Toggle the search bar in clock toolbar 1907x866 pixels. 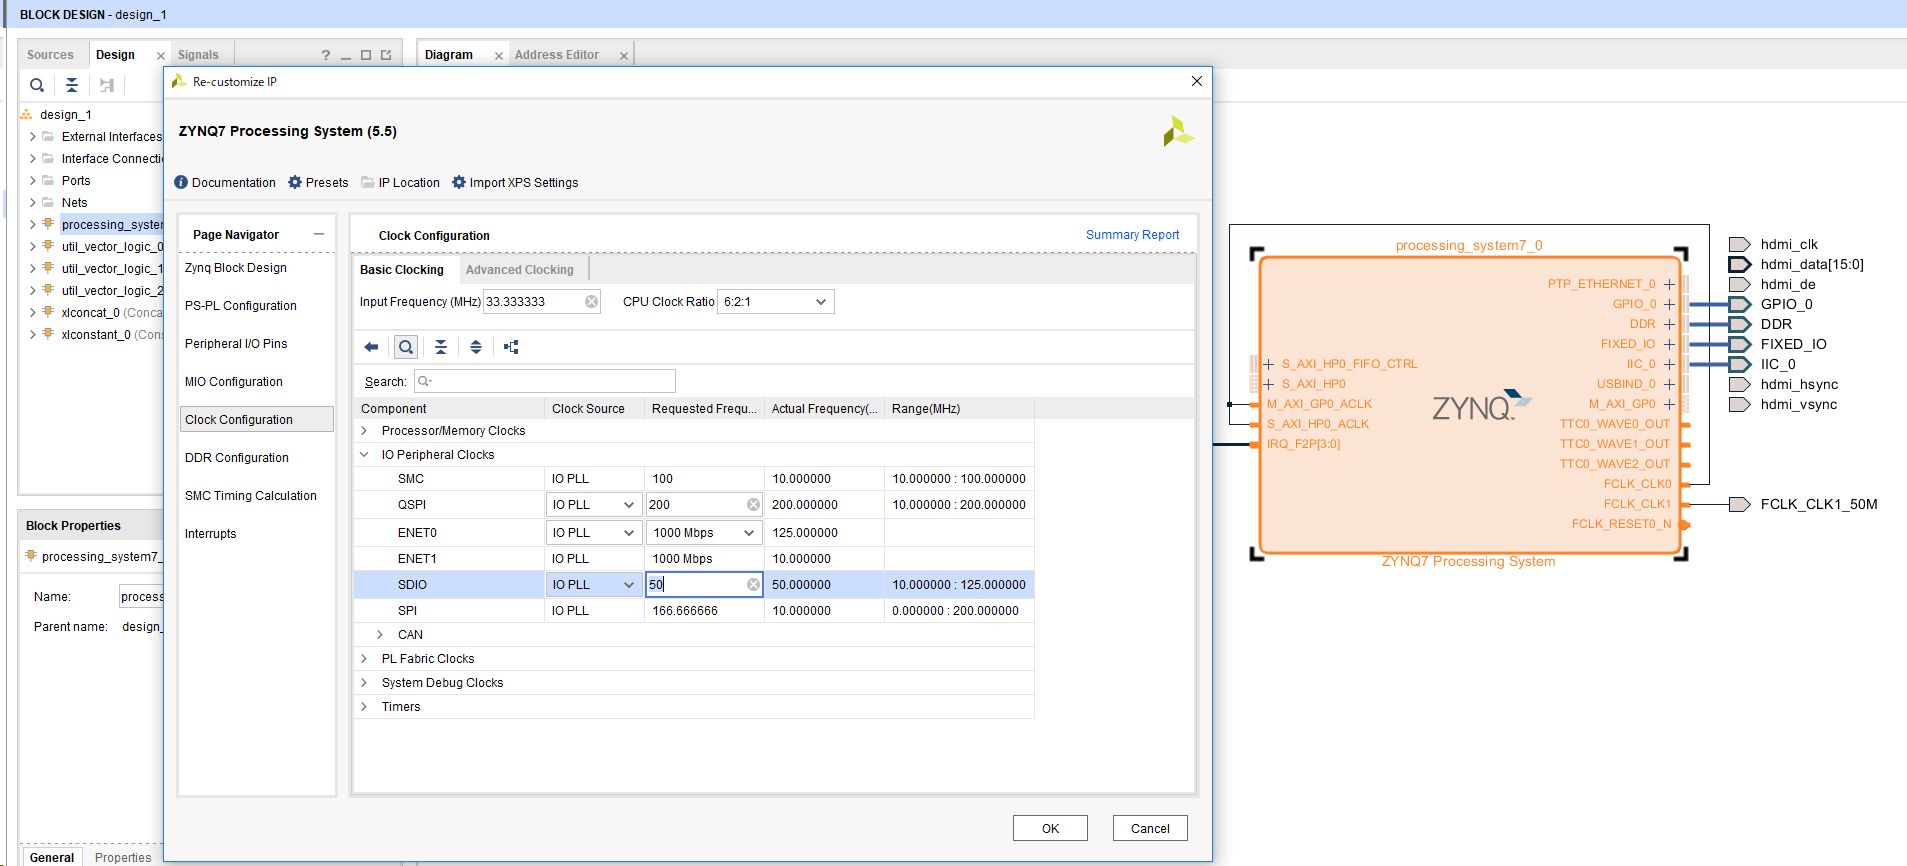point(406,347)
